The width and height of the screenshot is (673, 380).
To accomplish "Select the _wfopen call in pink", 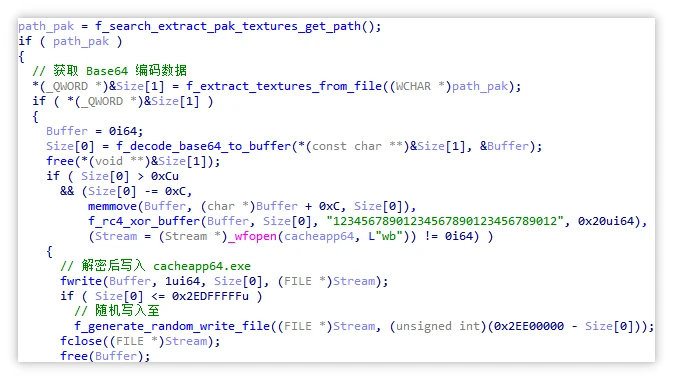I will click(x=252, y=236).
